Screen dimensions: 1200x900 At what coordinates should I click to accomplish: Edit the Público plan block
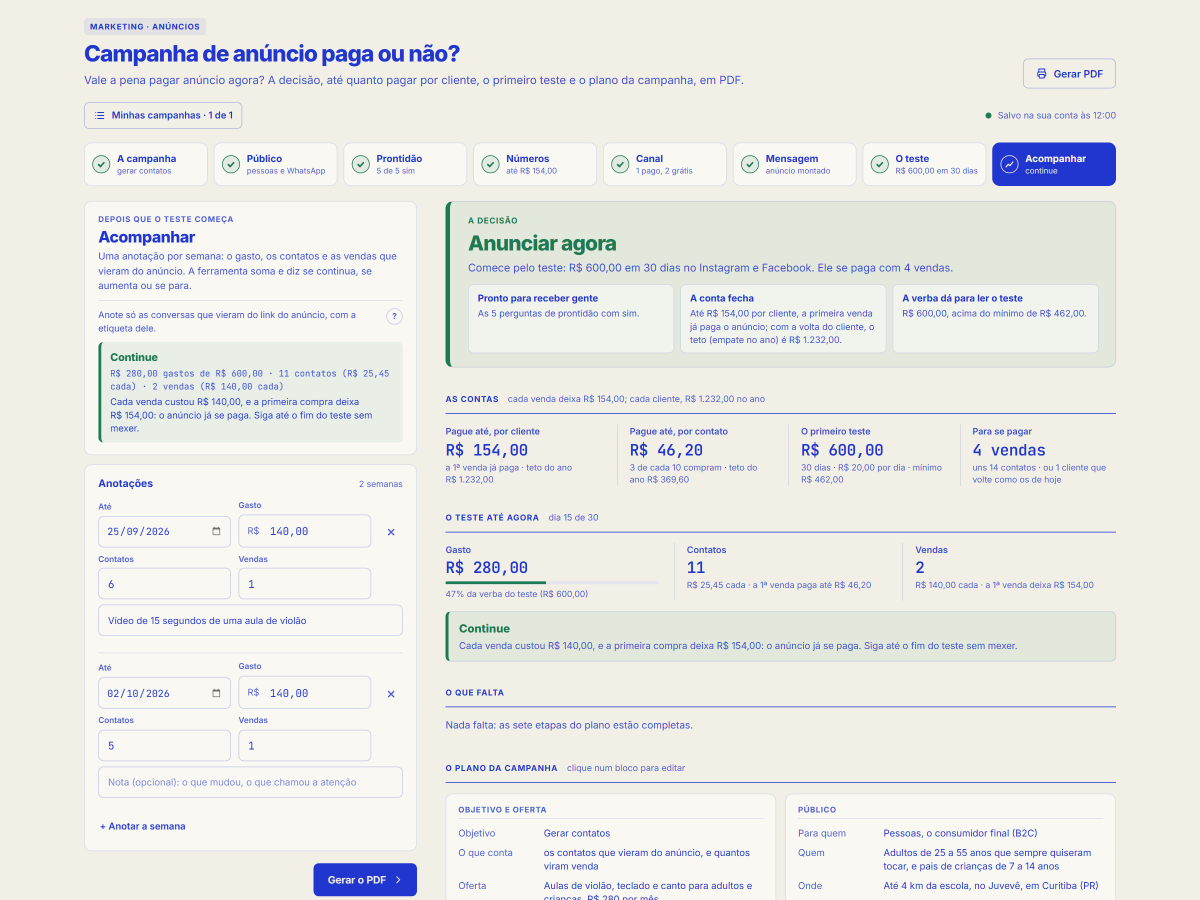[950, 847]
